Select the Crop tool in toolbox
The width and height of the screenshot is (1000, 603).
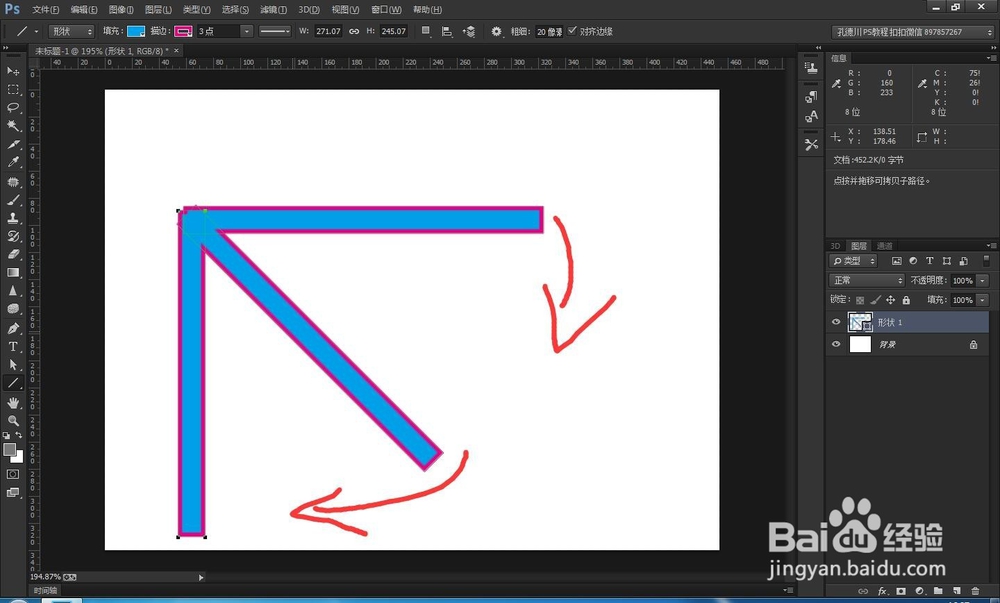click(x=13, y=145)
